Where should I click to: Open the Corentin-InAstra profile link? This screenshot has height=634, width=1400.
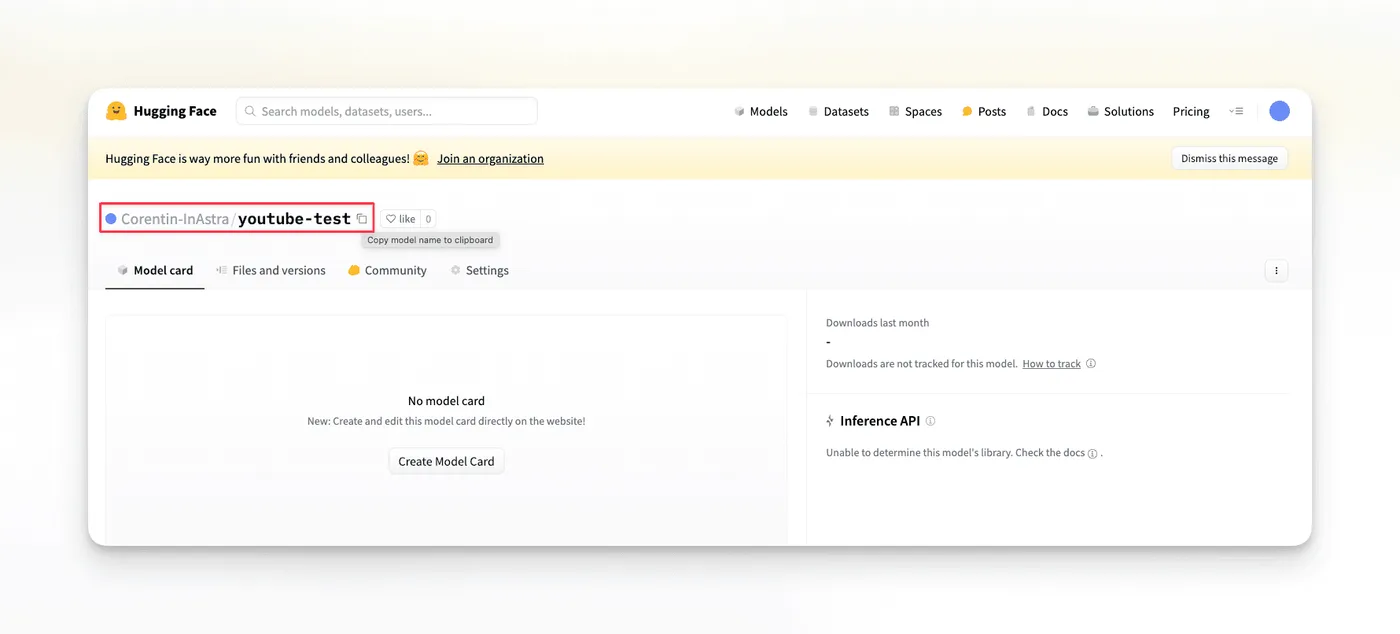pyautogui.click(x=175, y=219)
